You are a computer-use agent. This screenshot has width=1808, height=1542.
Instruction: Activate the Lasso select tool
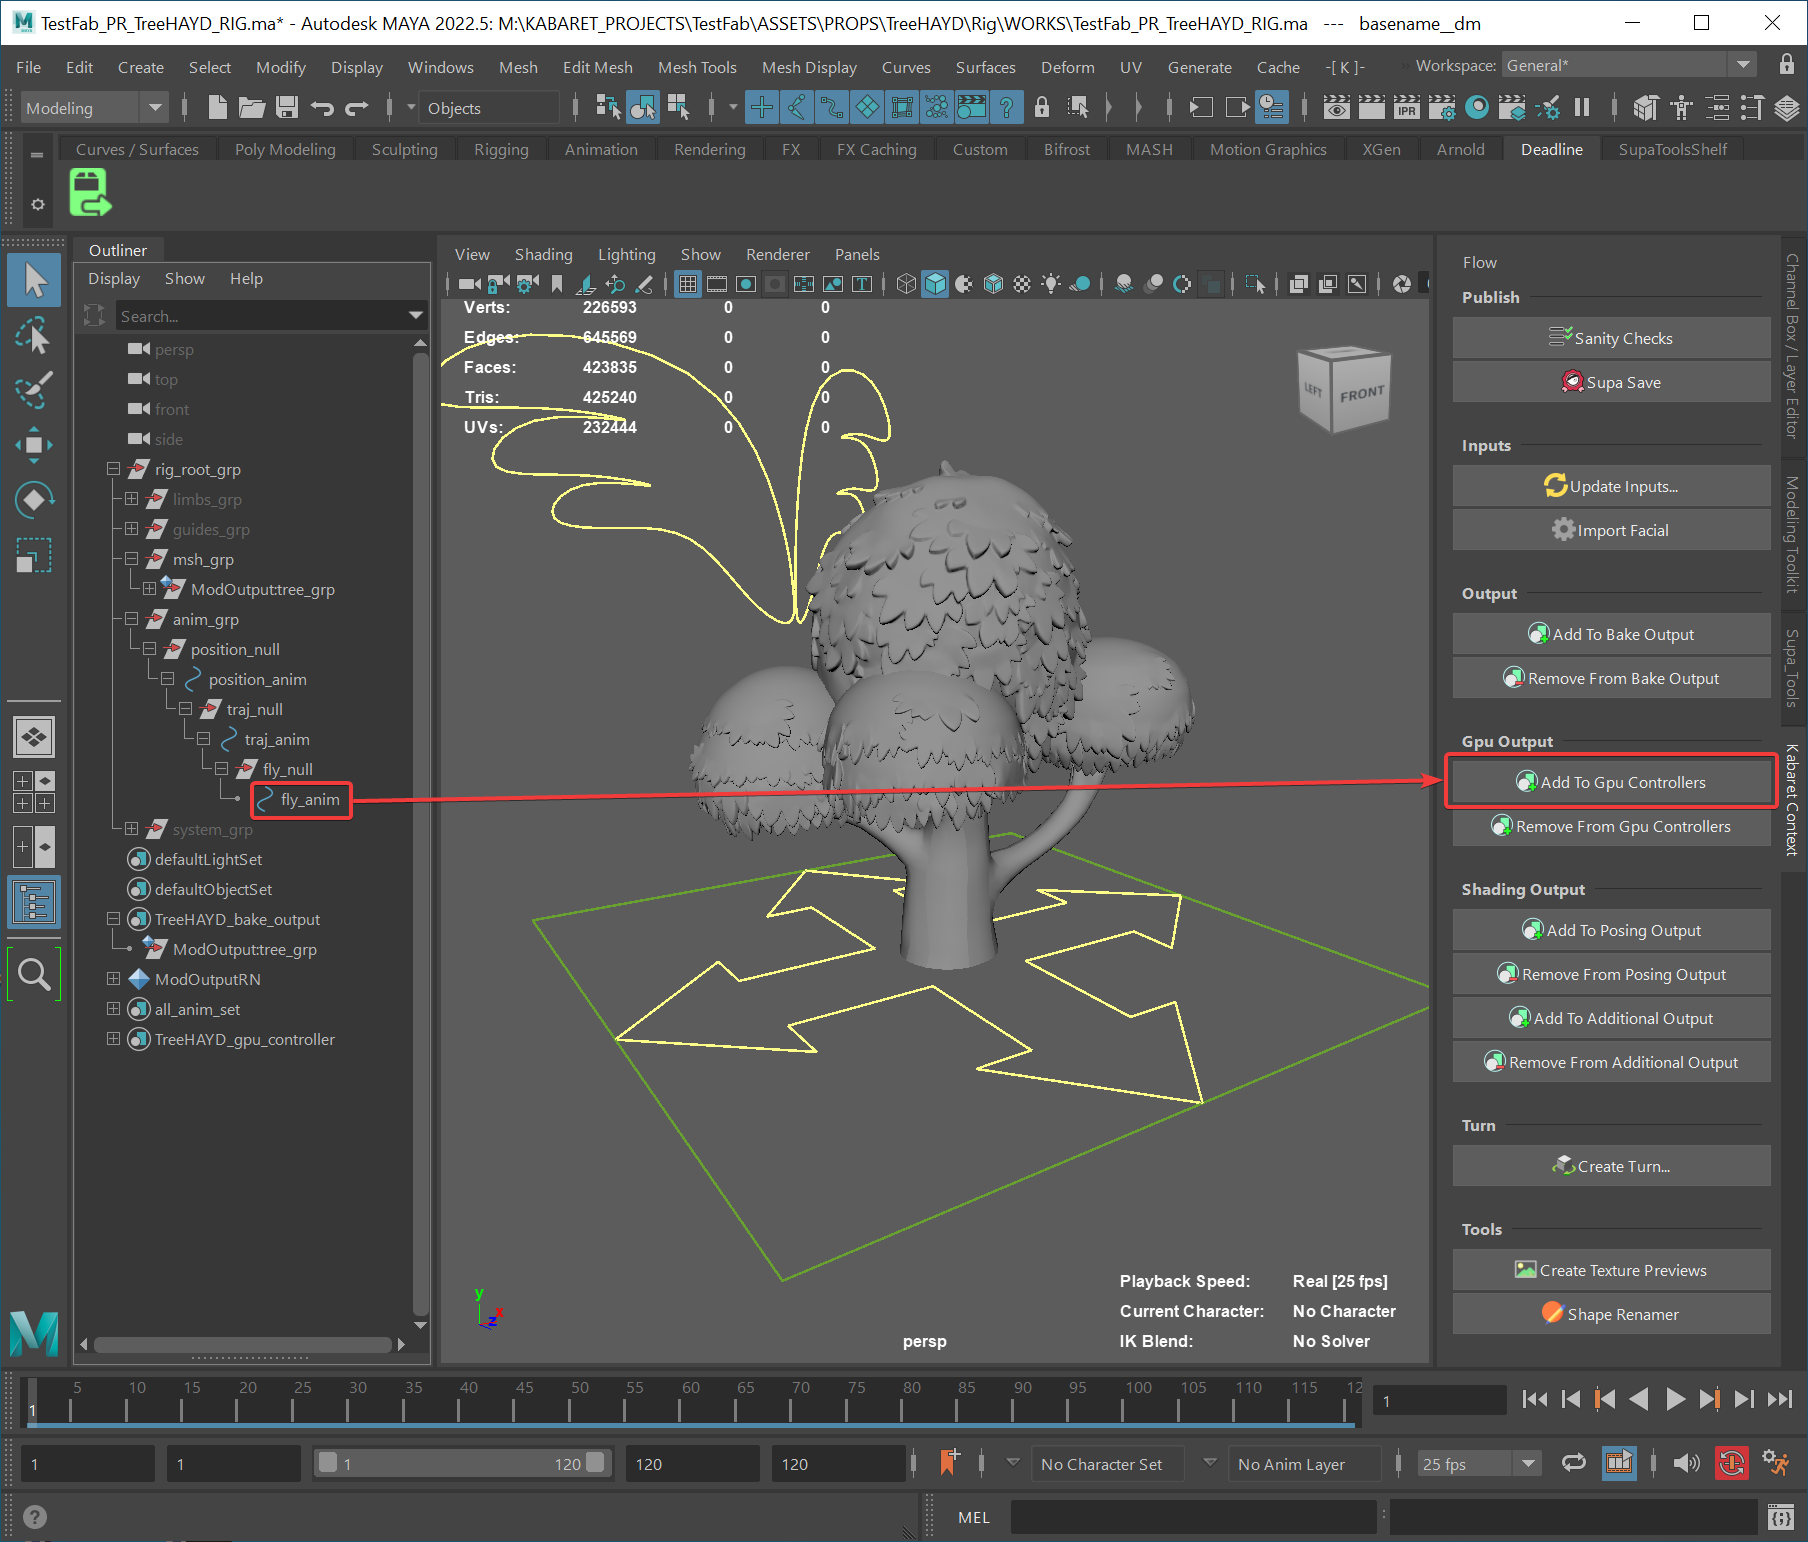click(x=34, y=336)
